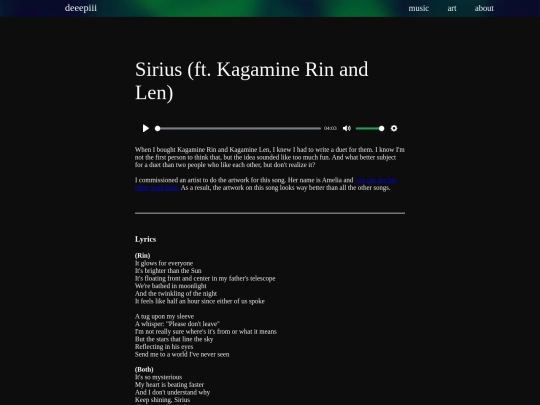Click the 04:03 duration label
Image resolution: width=540 pixels, height=405 pixels.
(330, 128)
